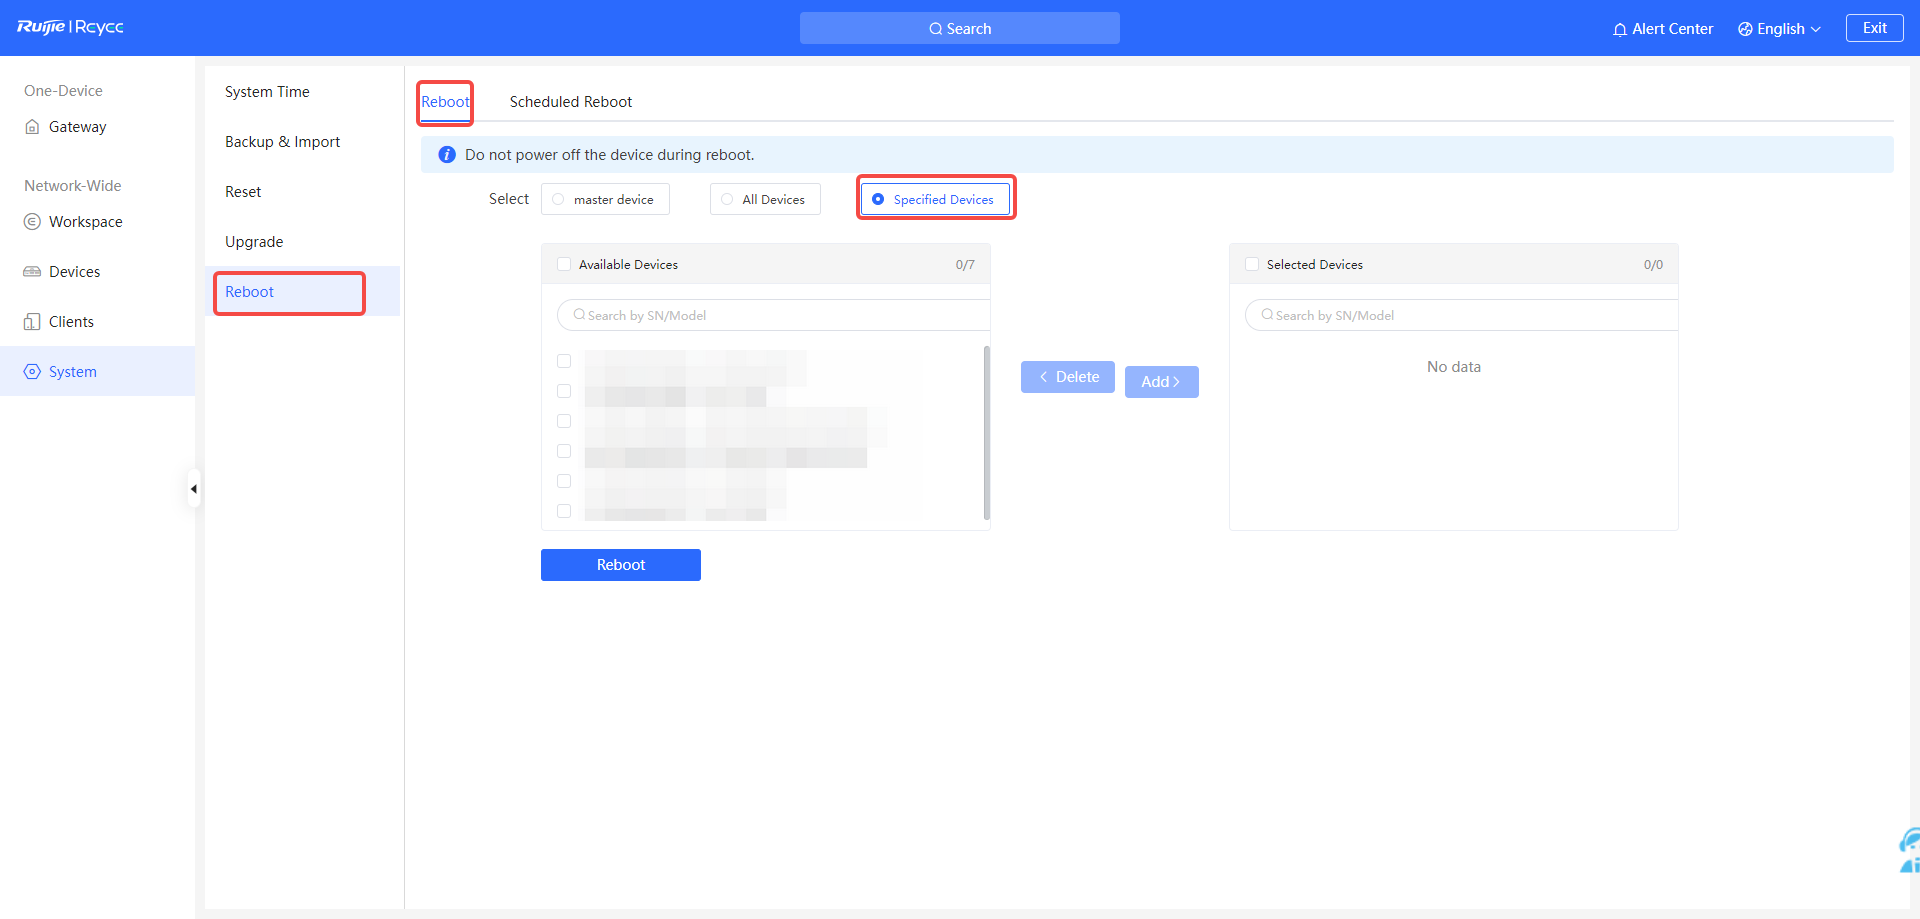
Task: Collapse the left sidebar with arrow handle
Action: [x=194, y=489]
